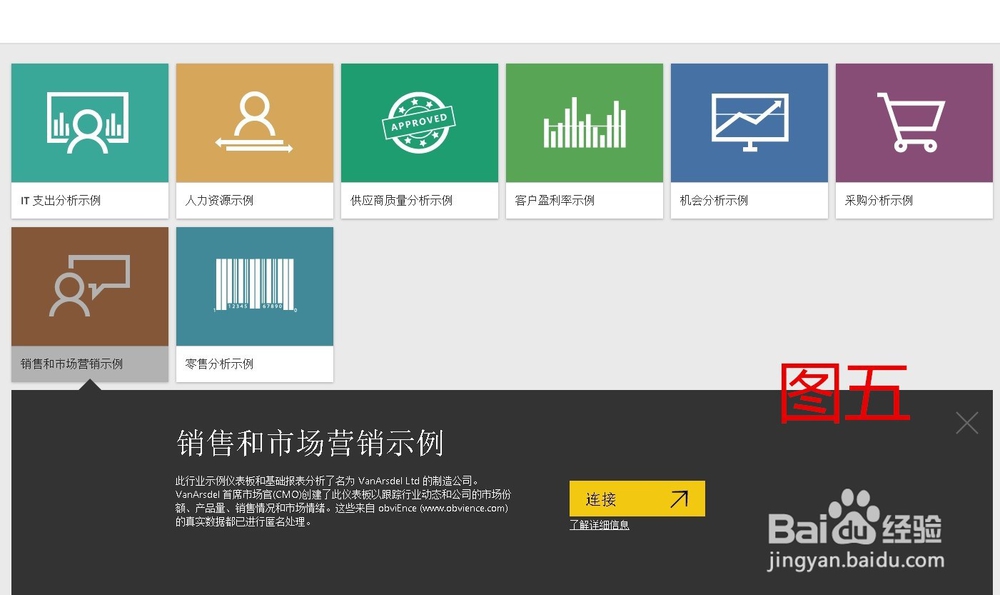Select the 机会分析示例 trend chart icon
The width and height of the screenshot is (1000, 595).
click(748, 122)
